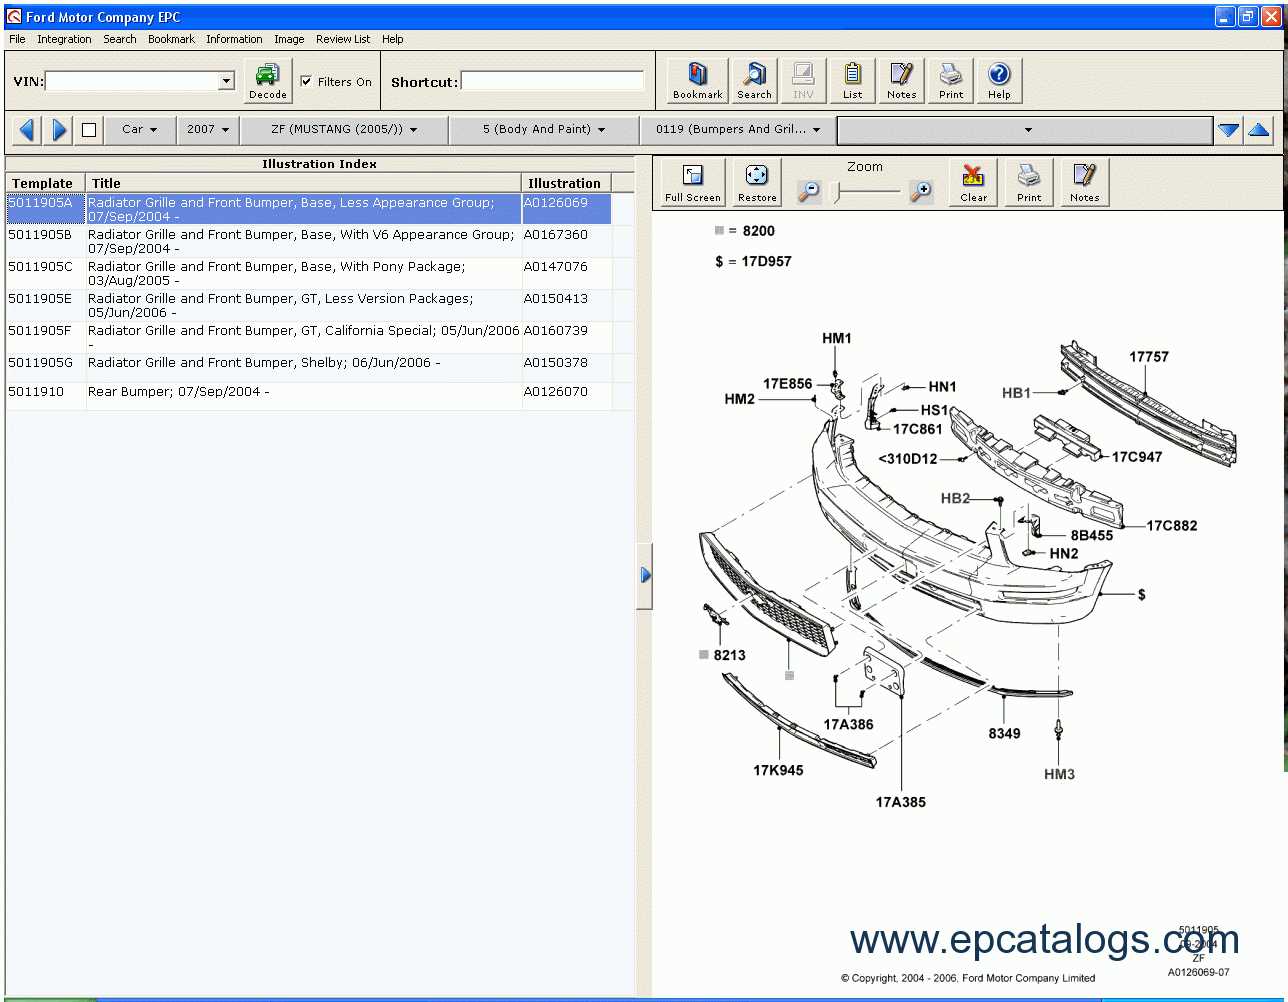Open the Bookmark menu in the menu bar
This screenshot has width=1288, height=1002.
coord(171,39)
